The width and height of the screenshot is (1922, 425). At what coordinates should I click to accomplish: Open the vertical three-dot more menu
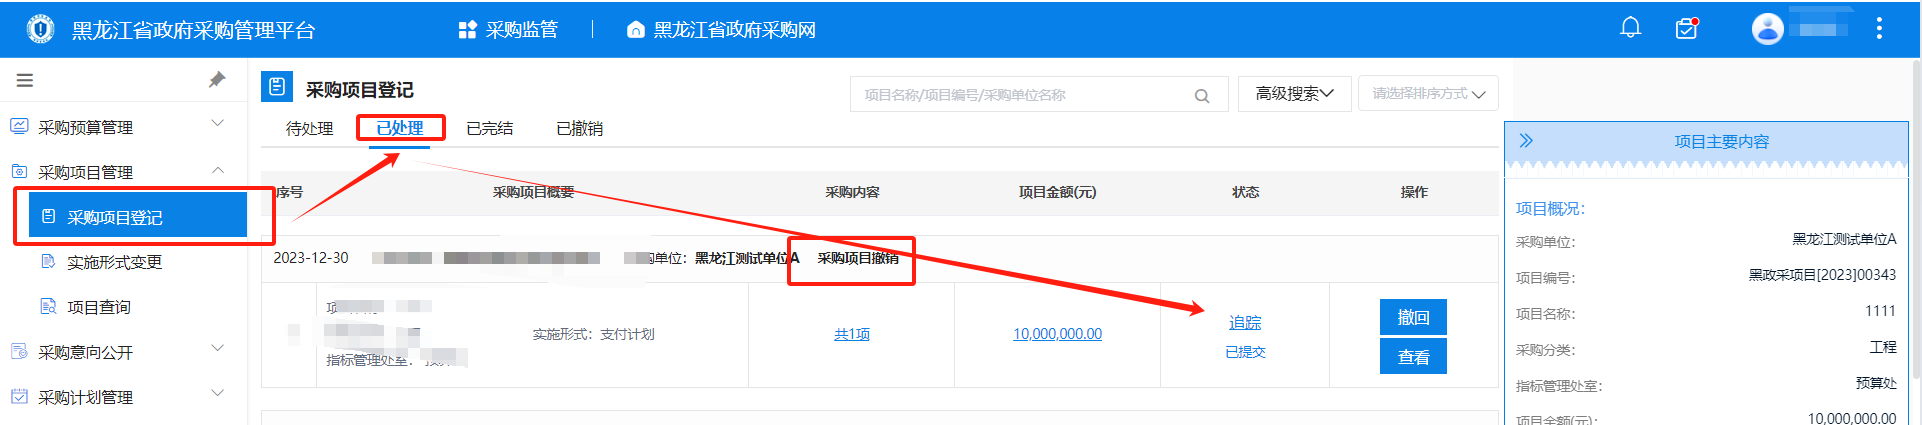[x=1879, y=28]
